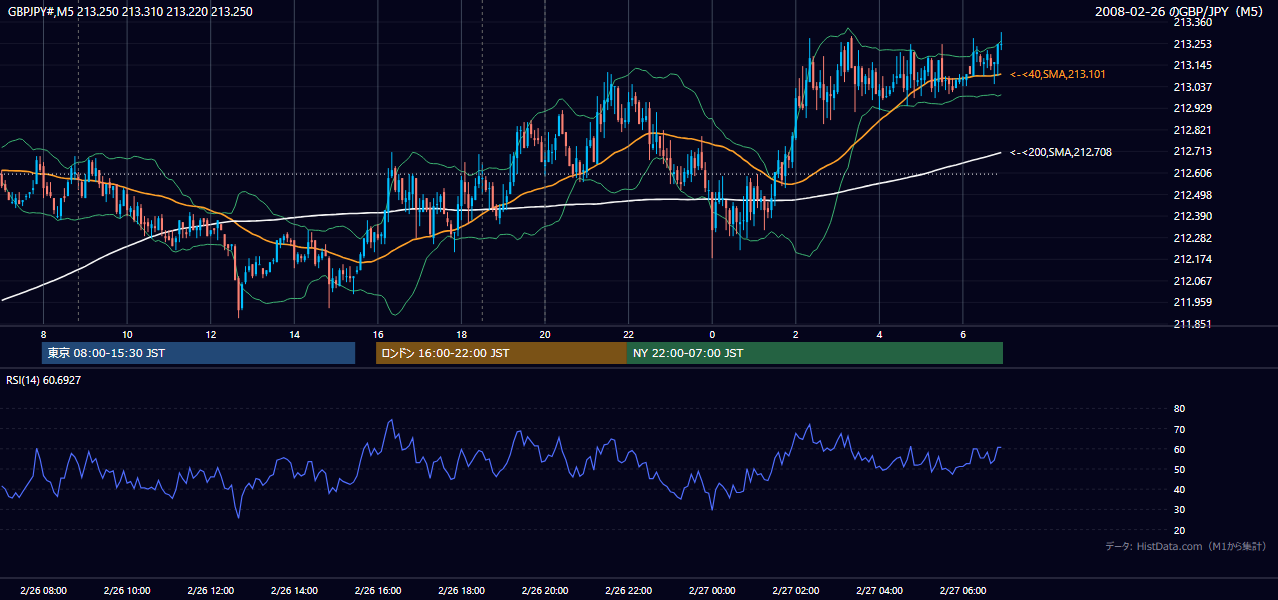Click RSI level 80 on the scale
Screen dimensions: 1278x600
(x=1179, y=409)
